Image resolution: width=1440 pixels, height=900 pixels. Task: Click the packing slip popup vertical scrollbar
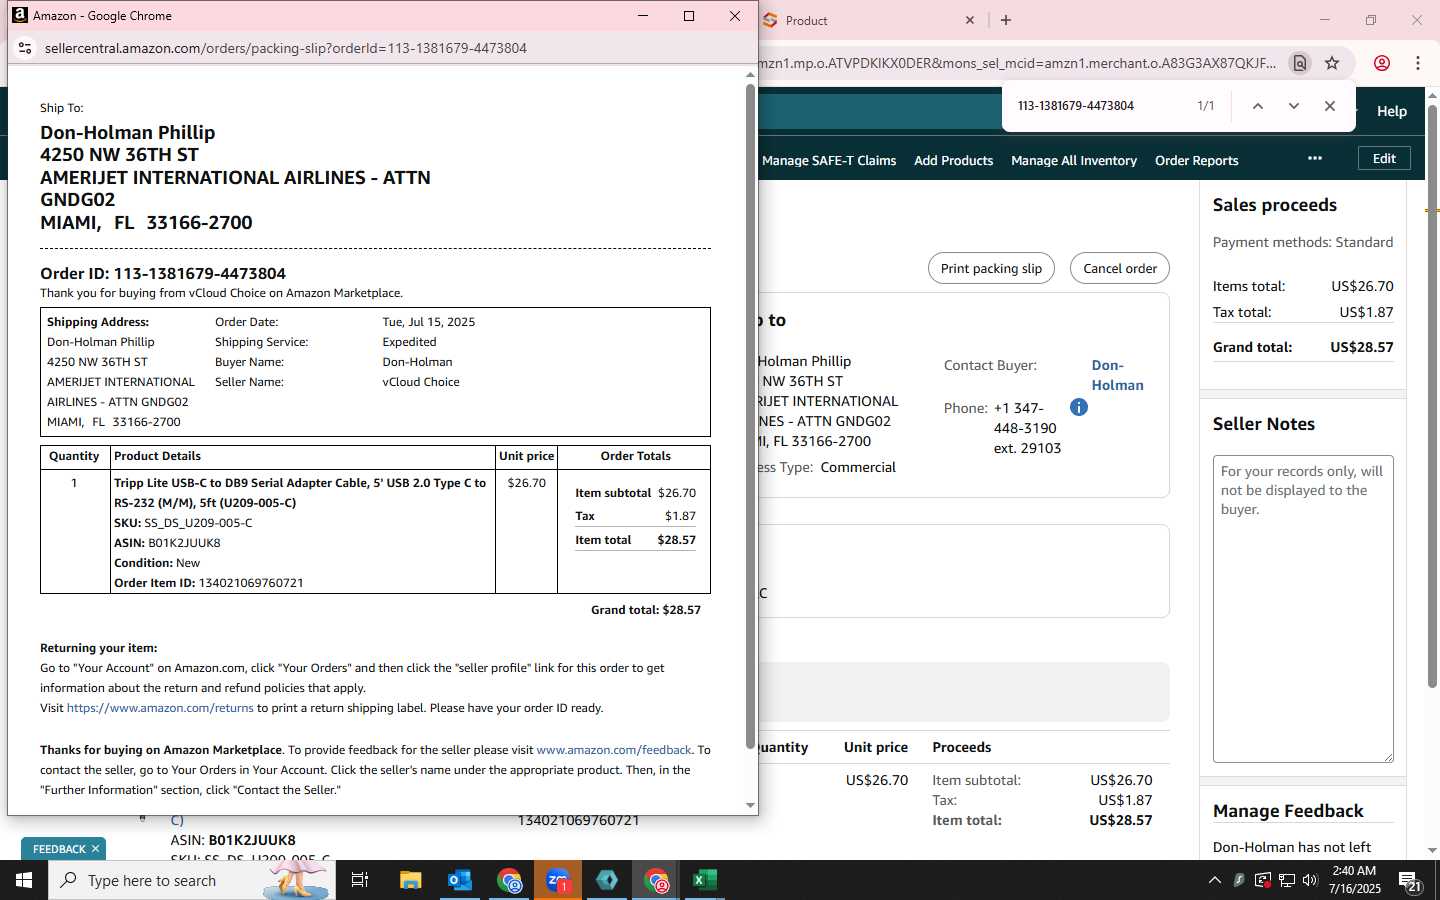750,415
